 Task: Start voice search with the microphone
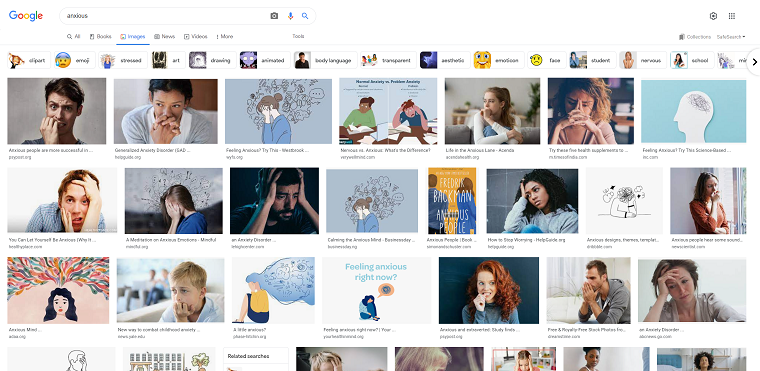290,16
